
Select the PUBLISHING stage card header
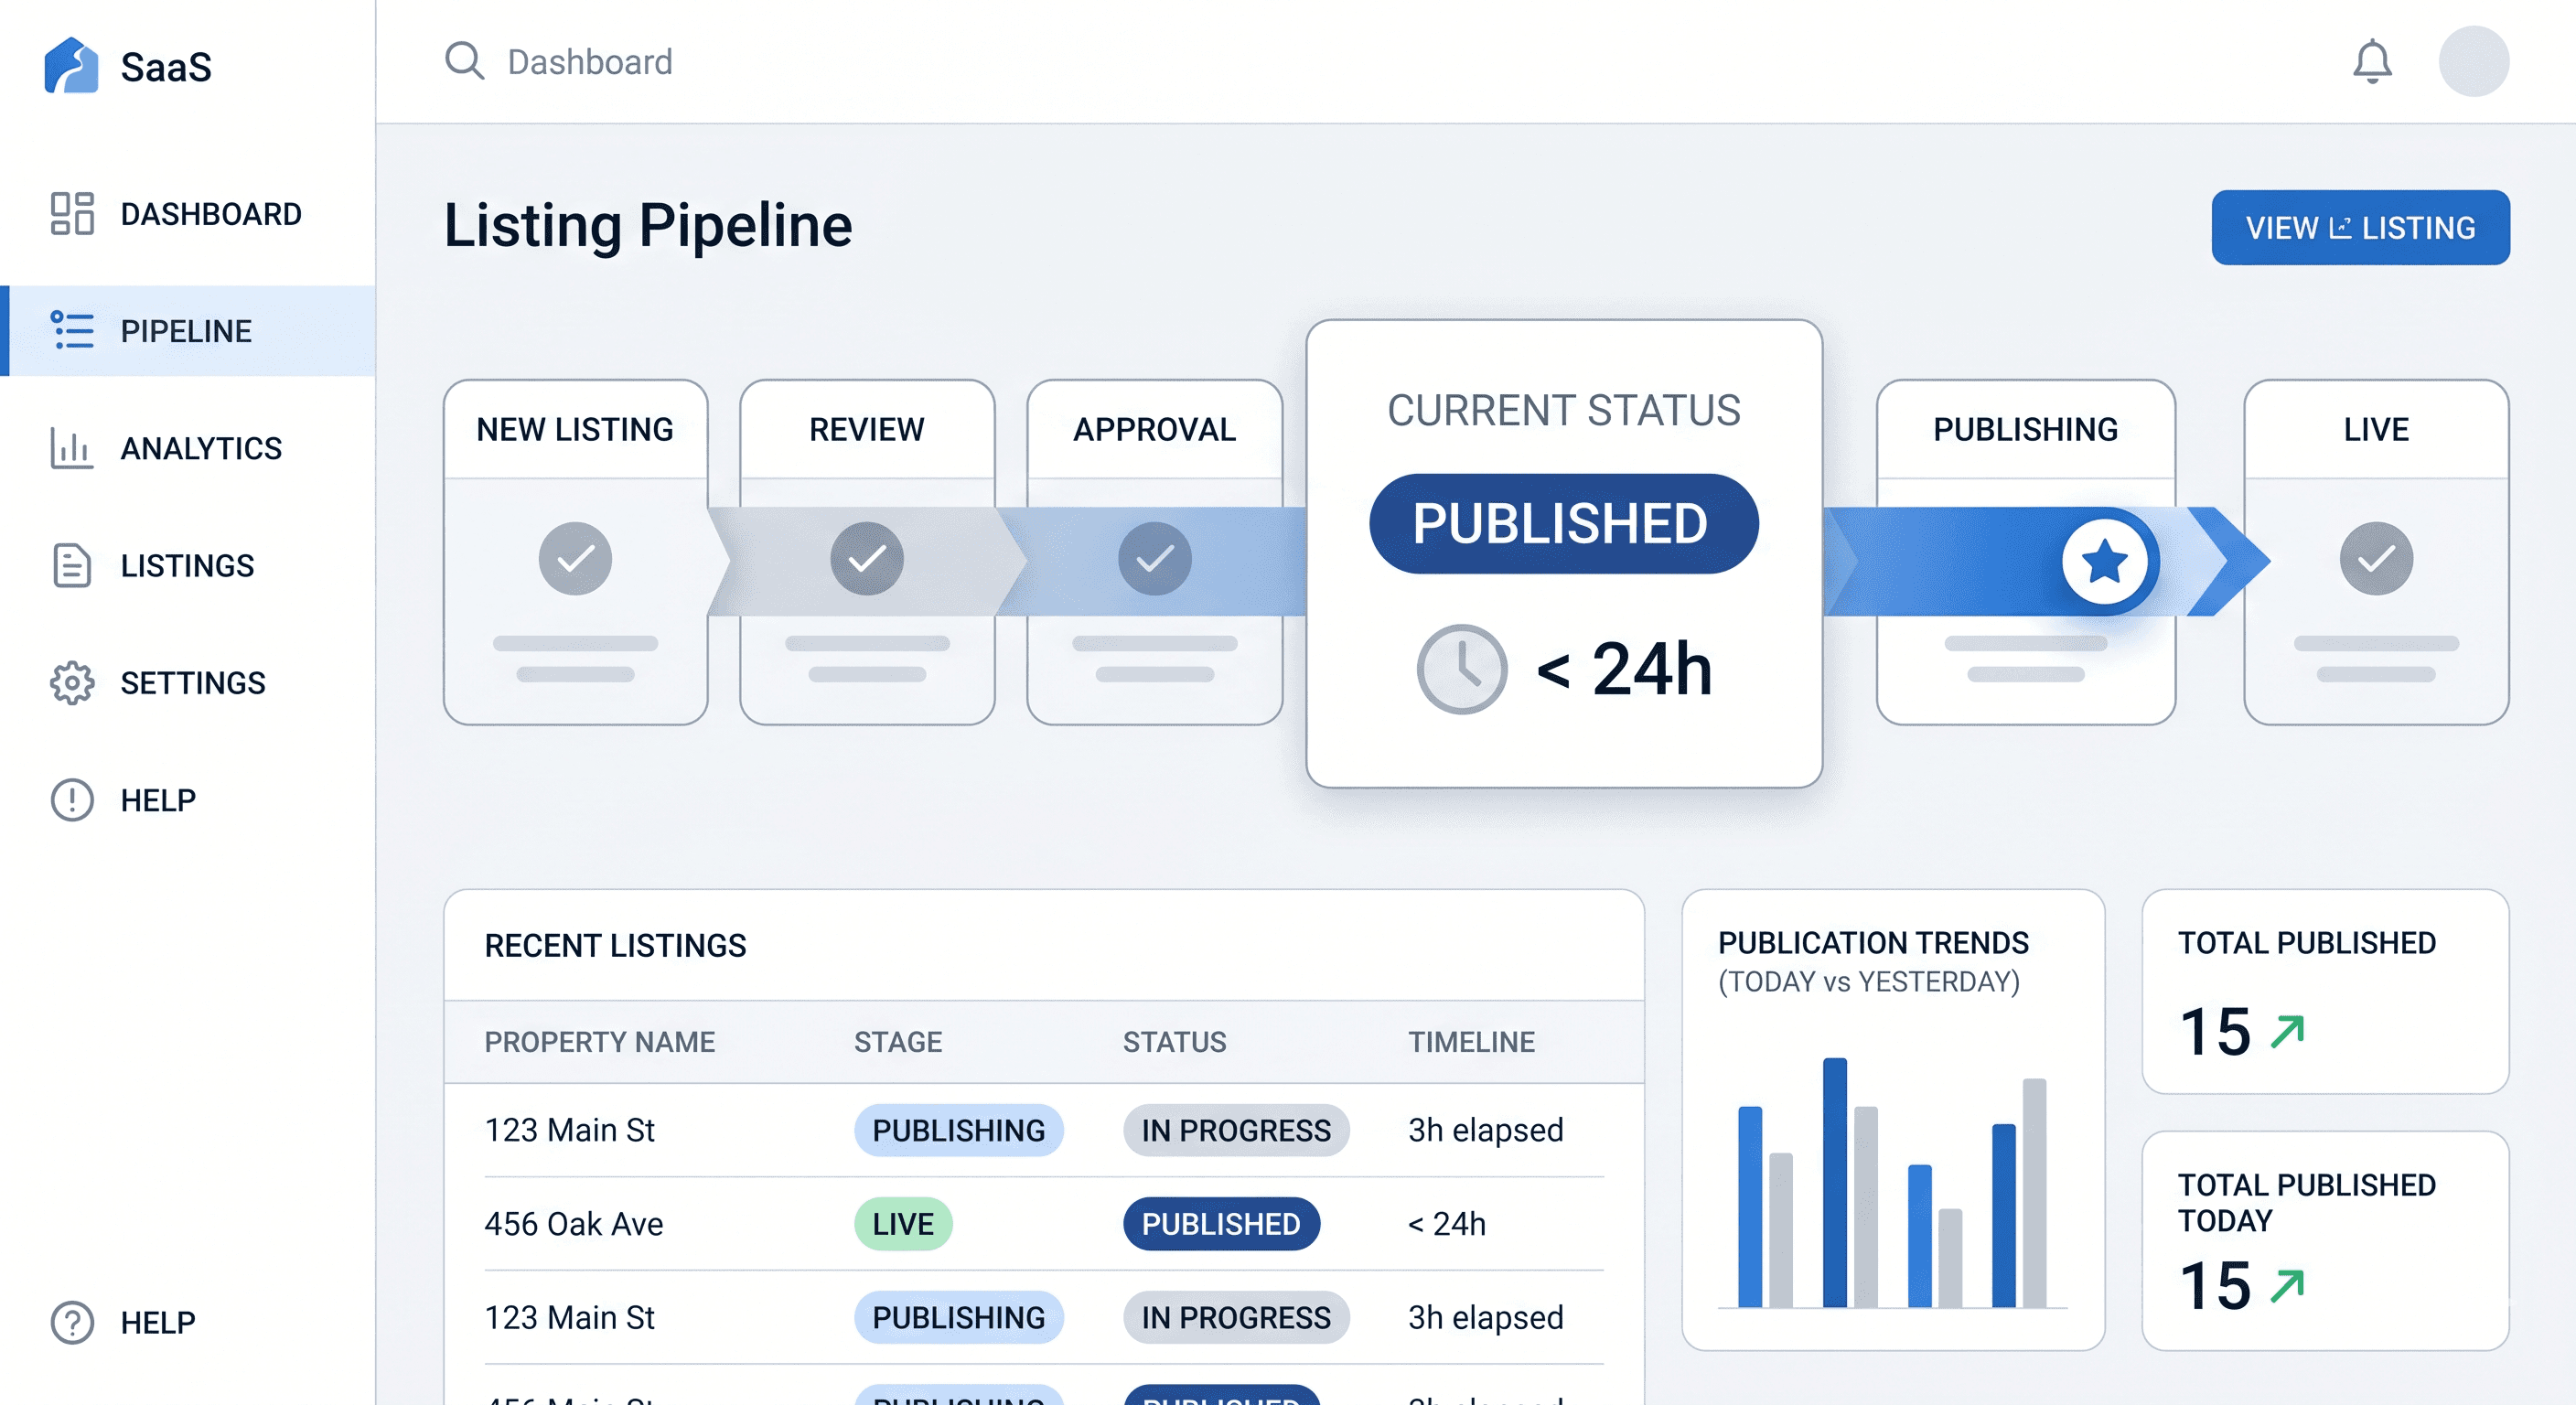(2026, 429)
